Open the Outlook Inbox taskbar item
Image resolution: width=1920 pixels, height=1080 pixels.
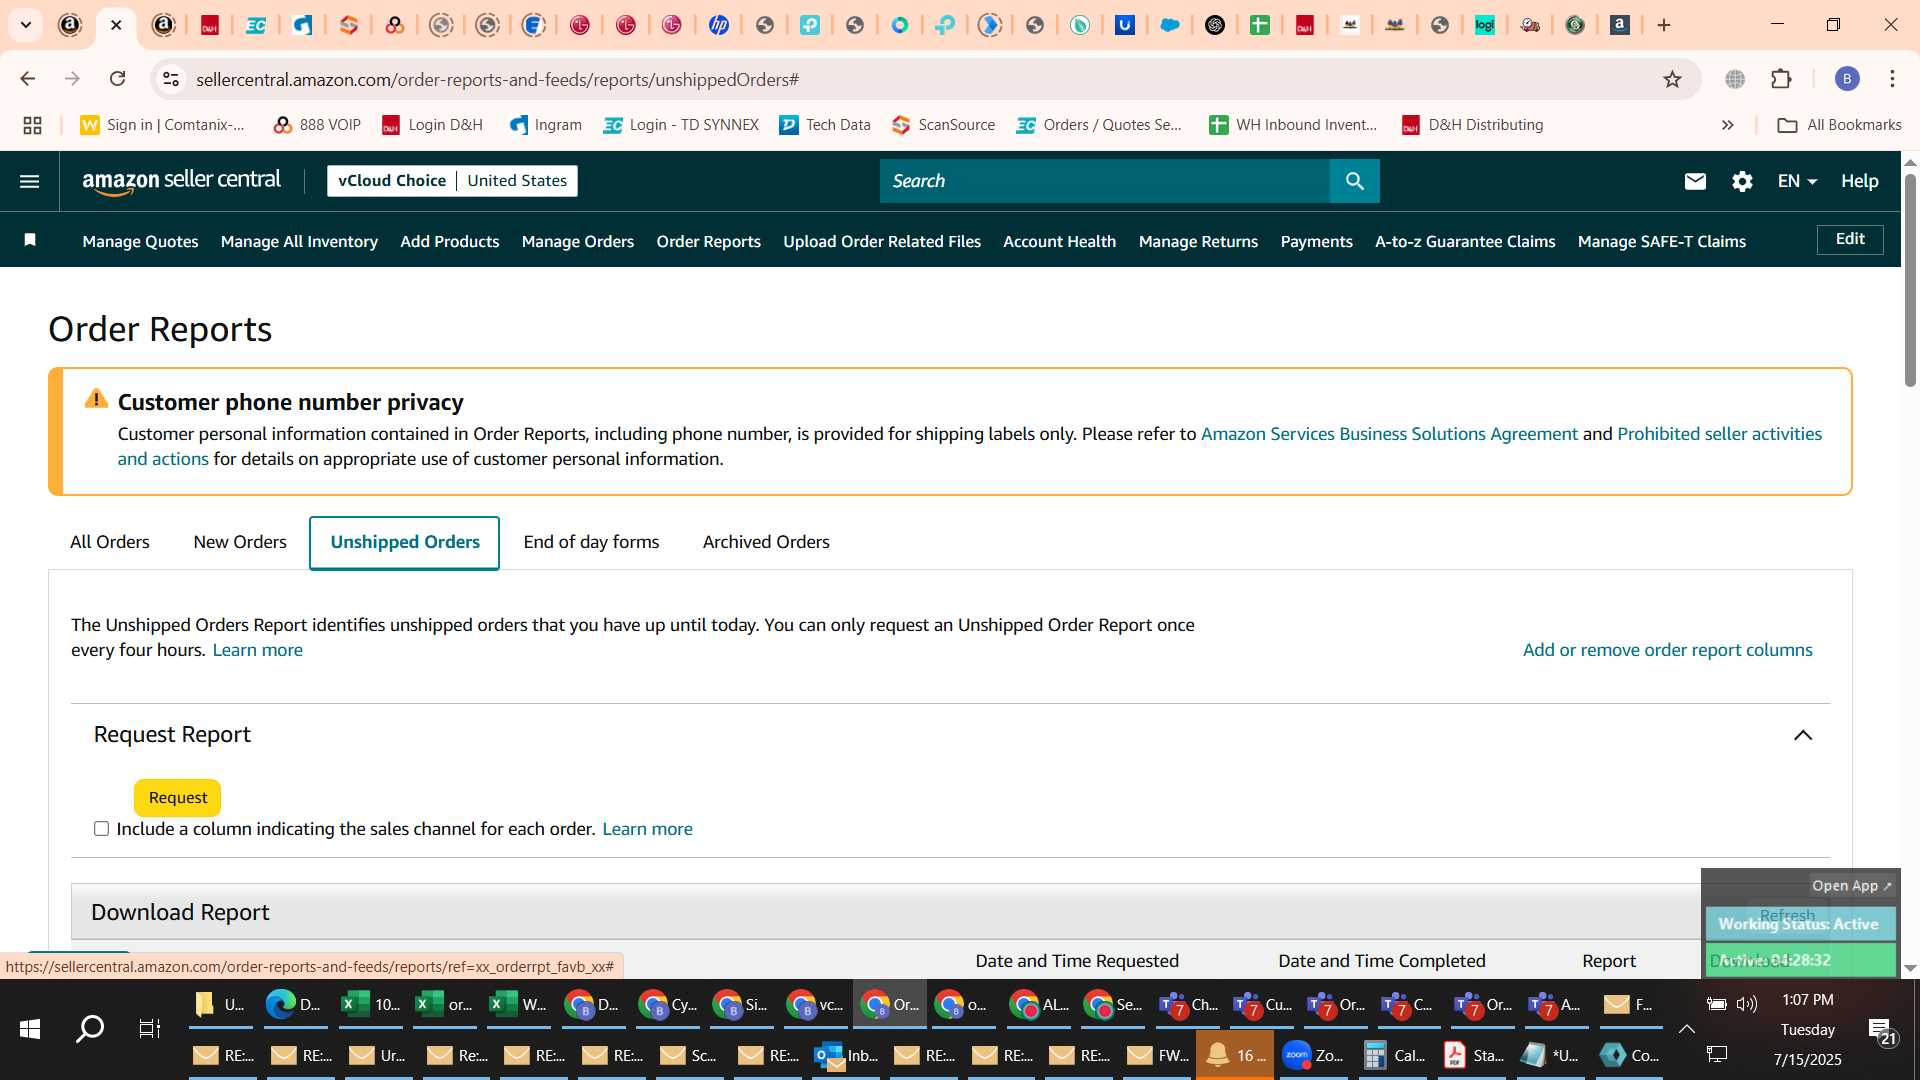point(846,1055)
